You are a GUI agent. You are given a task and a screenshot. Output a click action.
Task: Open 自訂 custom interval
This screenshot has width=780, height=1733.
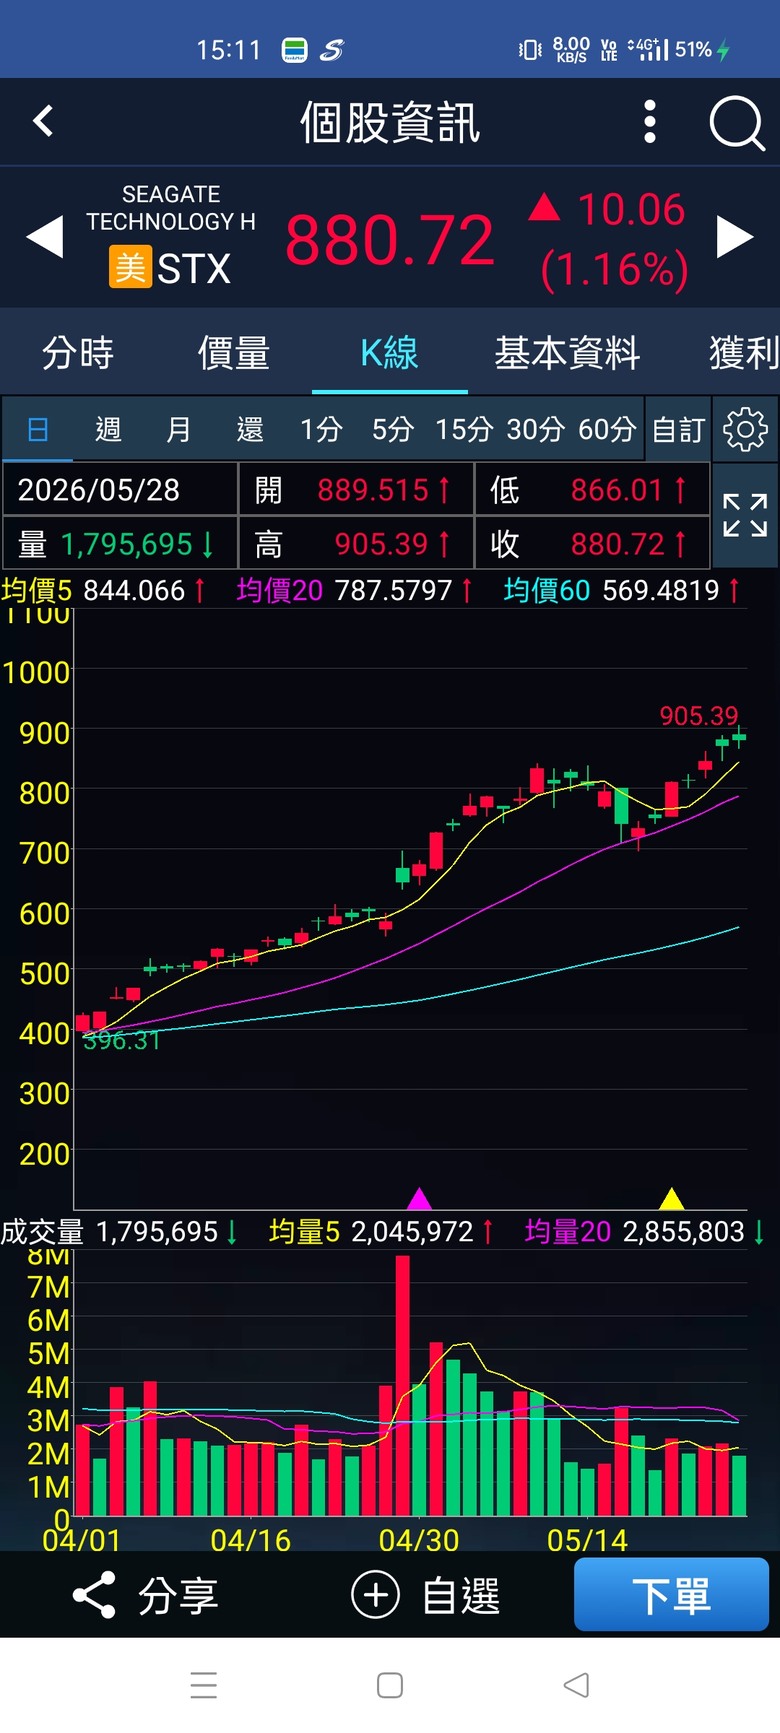(x=679, y=429)
